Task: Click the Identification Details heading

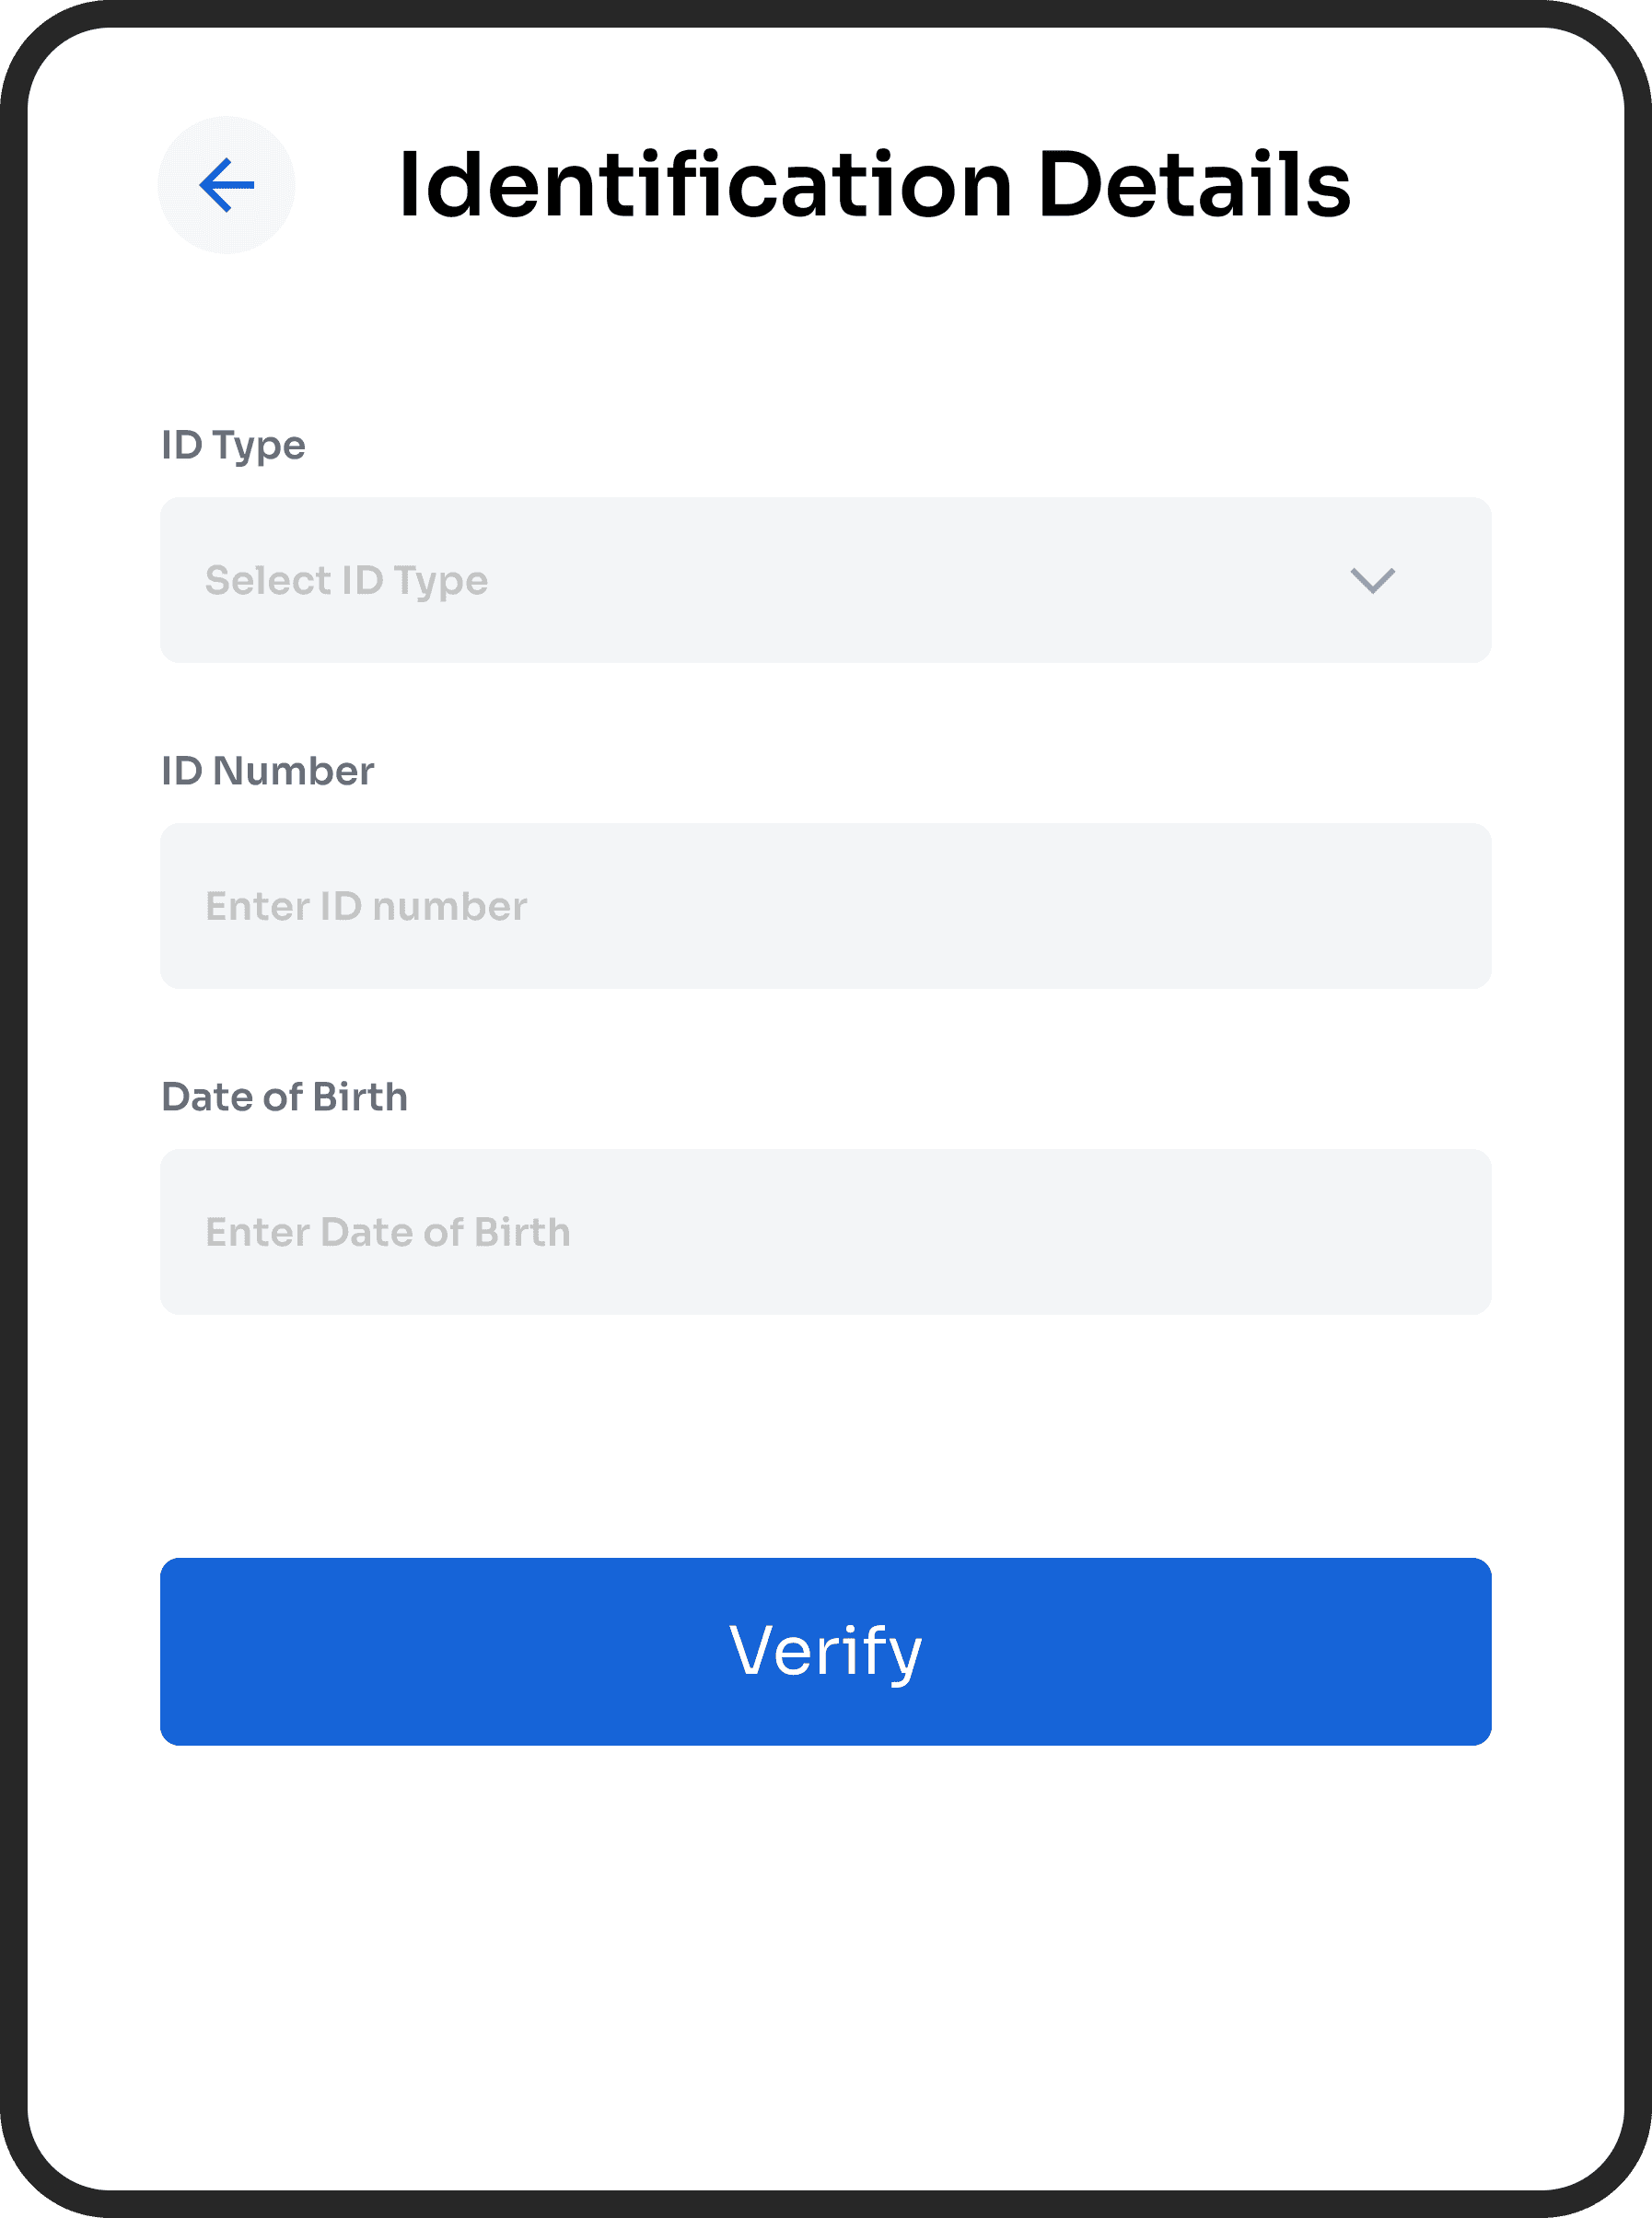Action: (x=874, y=185)
